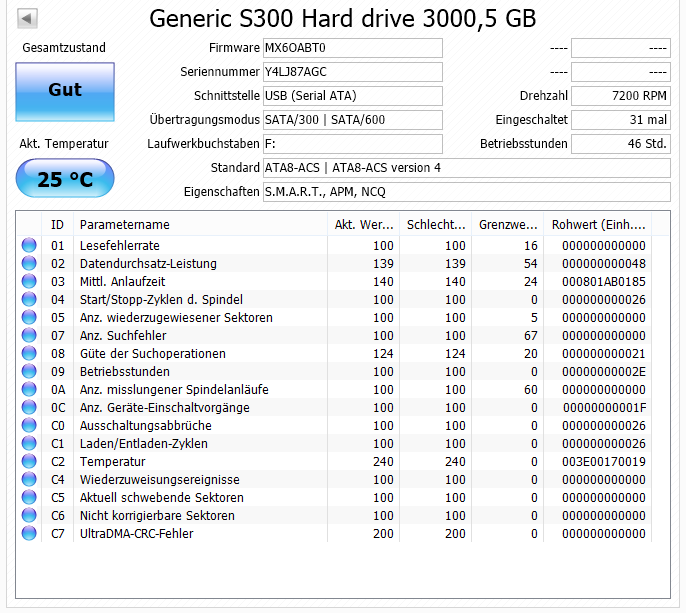Select Nicht korrigierbare Sektoren text
This screenshot has height=613, width=686.
click(x=157, y=515)
